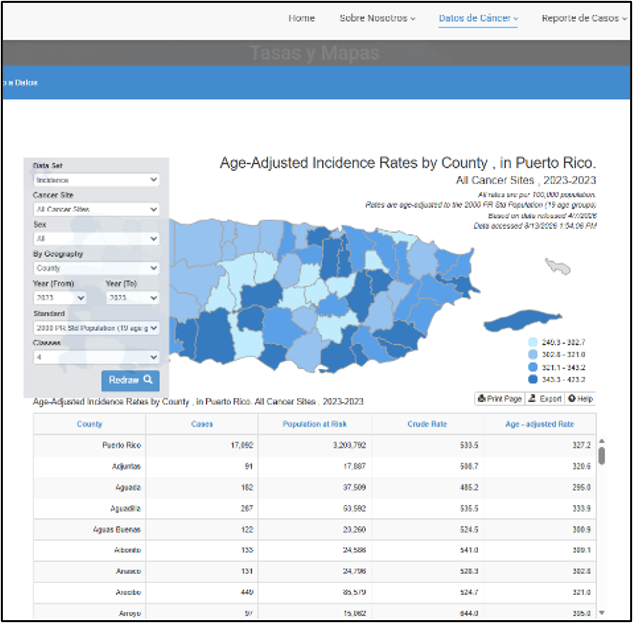Click the darkest blue legend swatch

533,379
